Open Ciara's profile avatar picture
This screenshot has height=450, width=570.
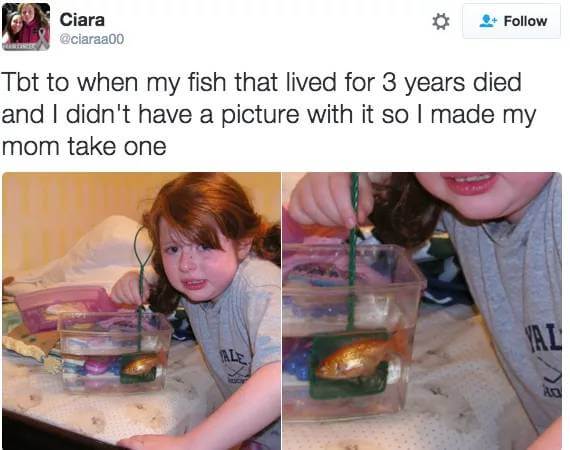(26, 27)
